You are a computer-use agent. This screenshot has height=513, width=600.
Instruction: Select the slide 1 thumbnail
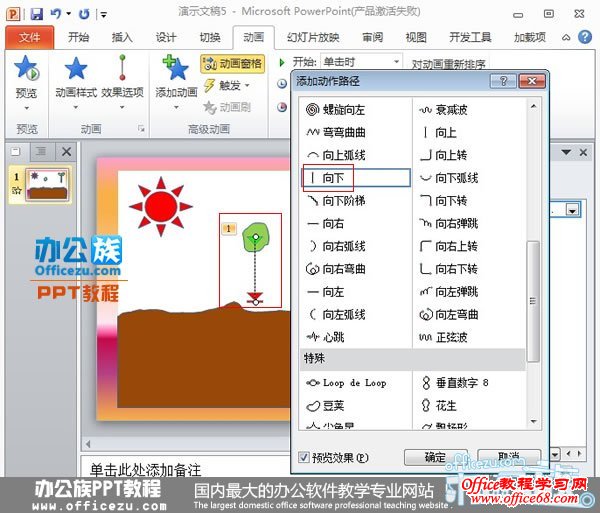coord(47,185)
